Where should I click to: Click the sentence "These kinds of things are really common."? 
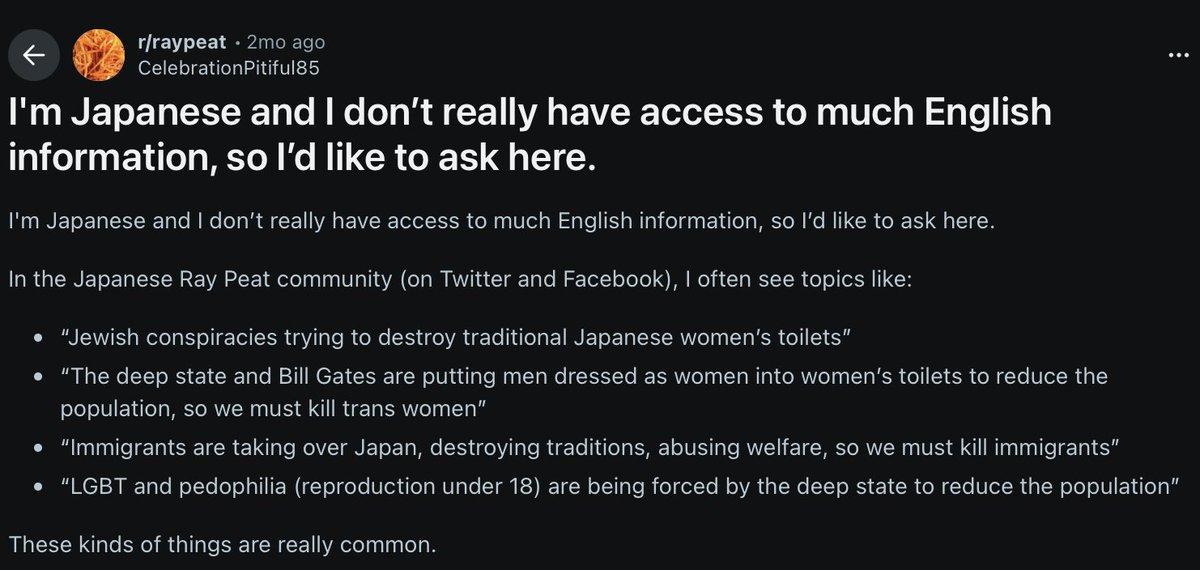coord(223,546)
